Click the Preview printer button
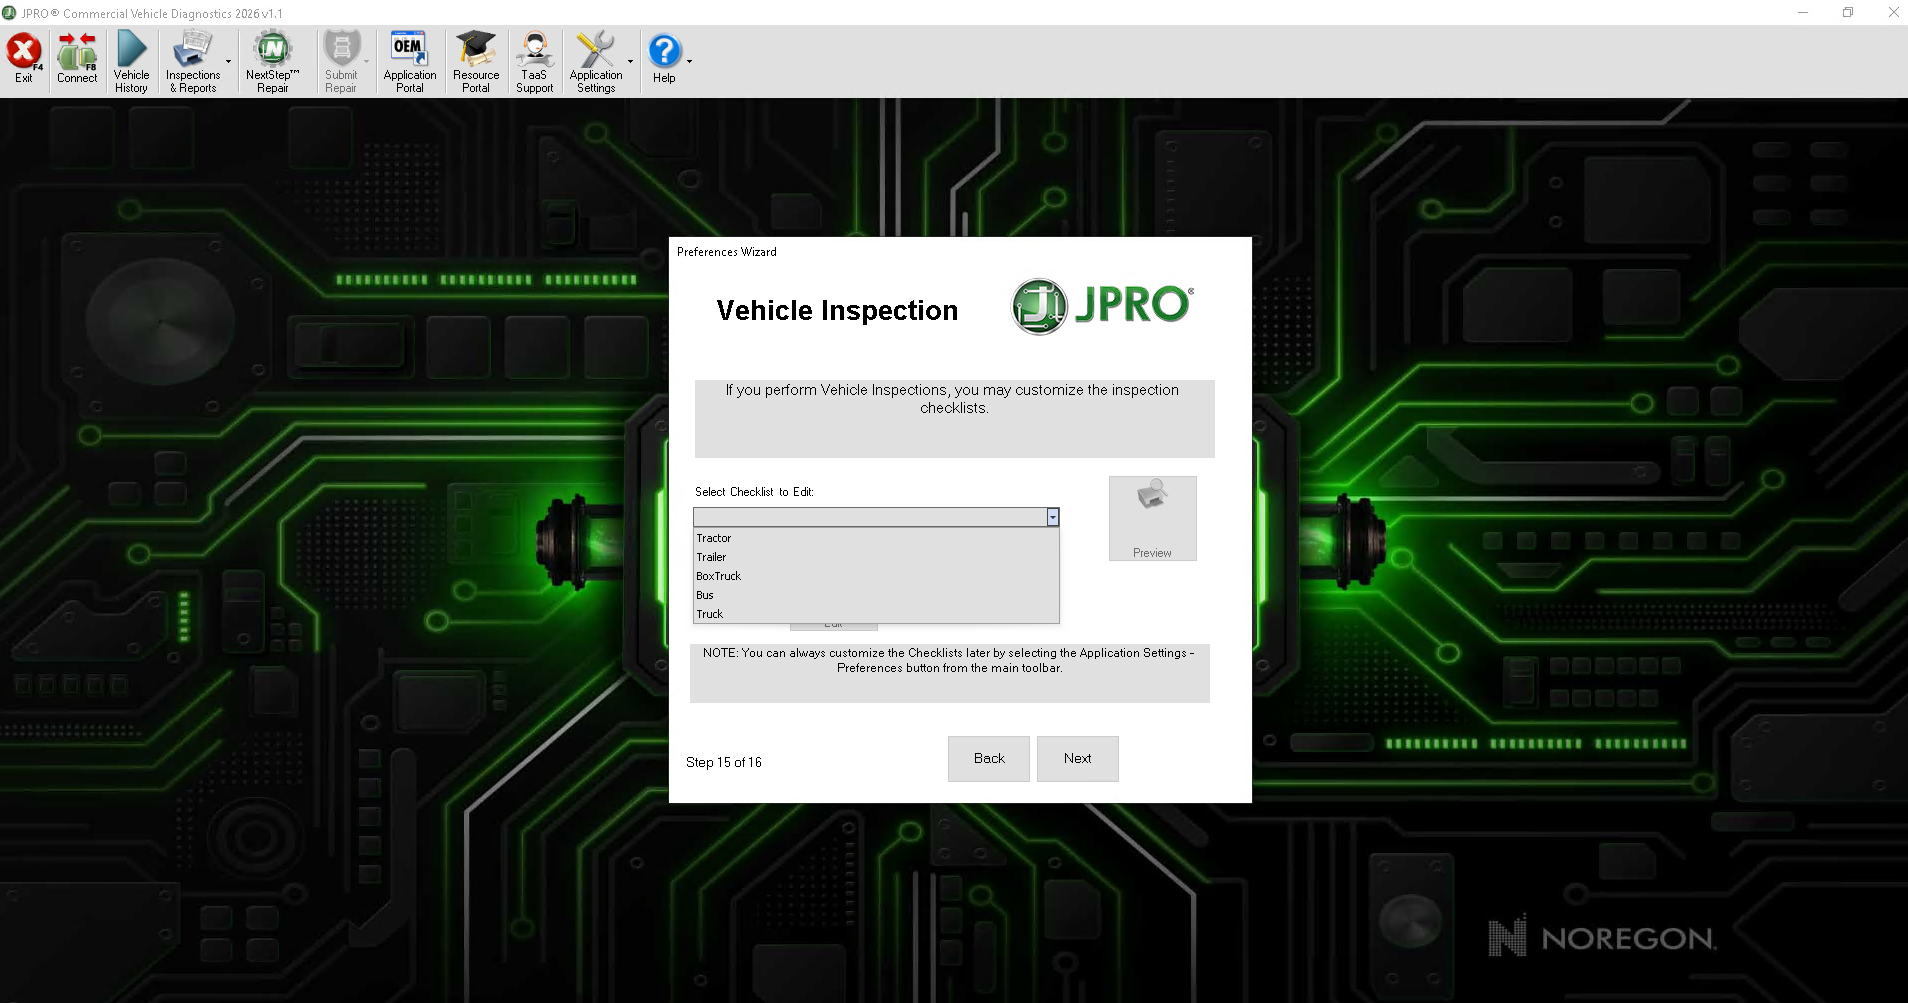1908x1003 pixels. coord(1152,518)
